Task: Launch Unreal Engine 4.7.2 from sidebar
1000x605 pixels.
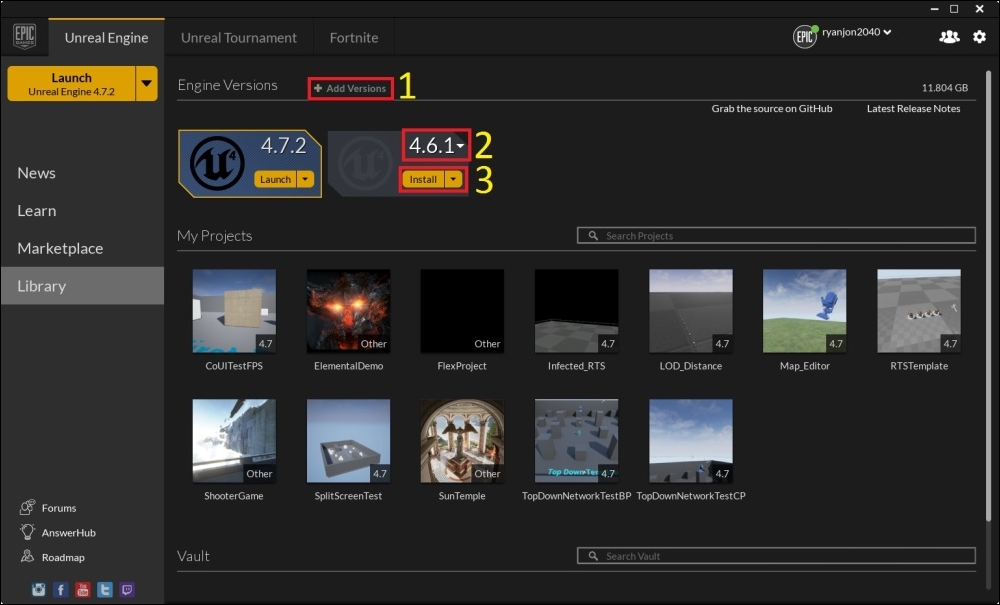Action: click(71, 84)
